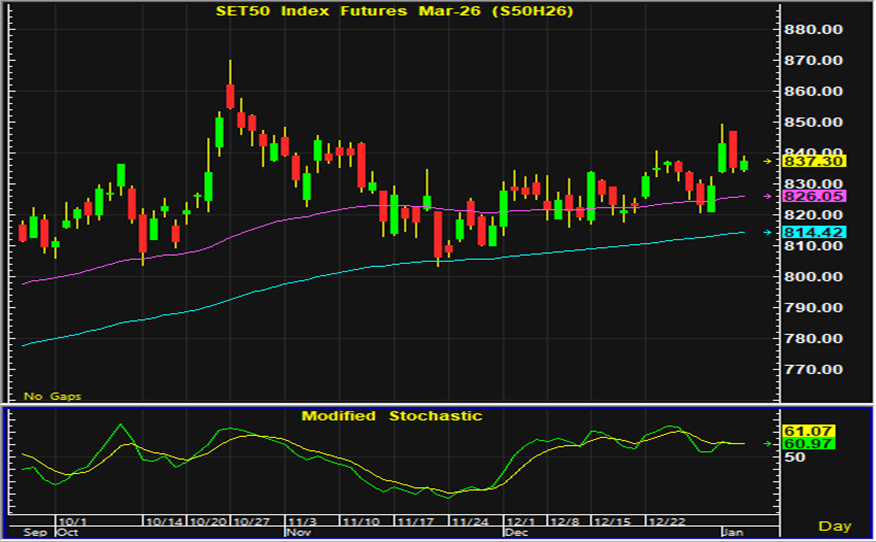Click the magenta arrow marker beside 826.05

click(x=768, y=196)
